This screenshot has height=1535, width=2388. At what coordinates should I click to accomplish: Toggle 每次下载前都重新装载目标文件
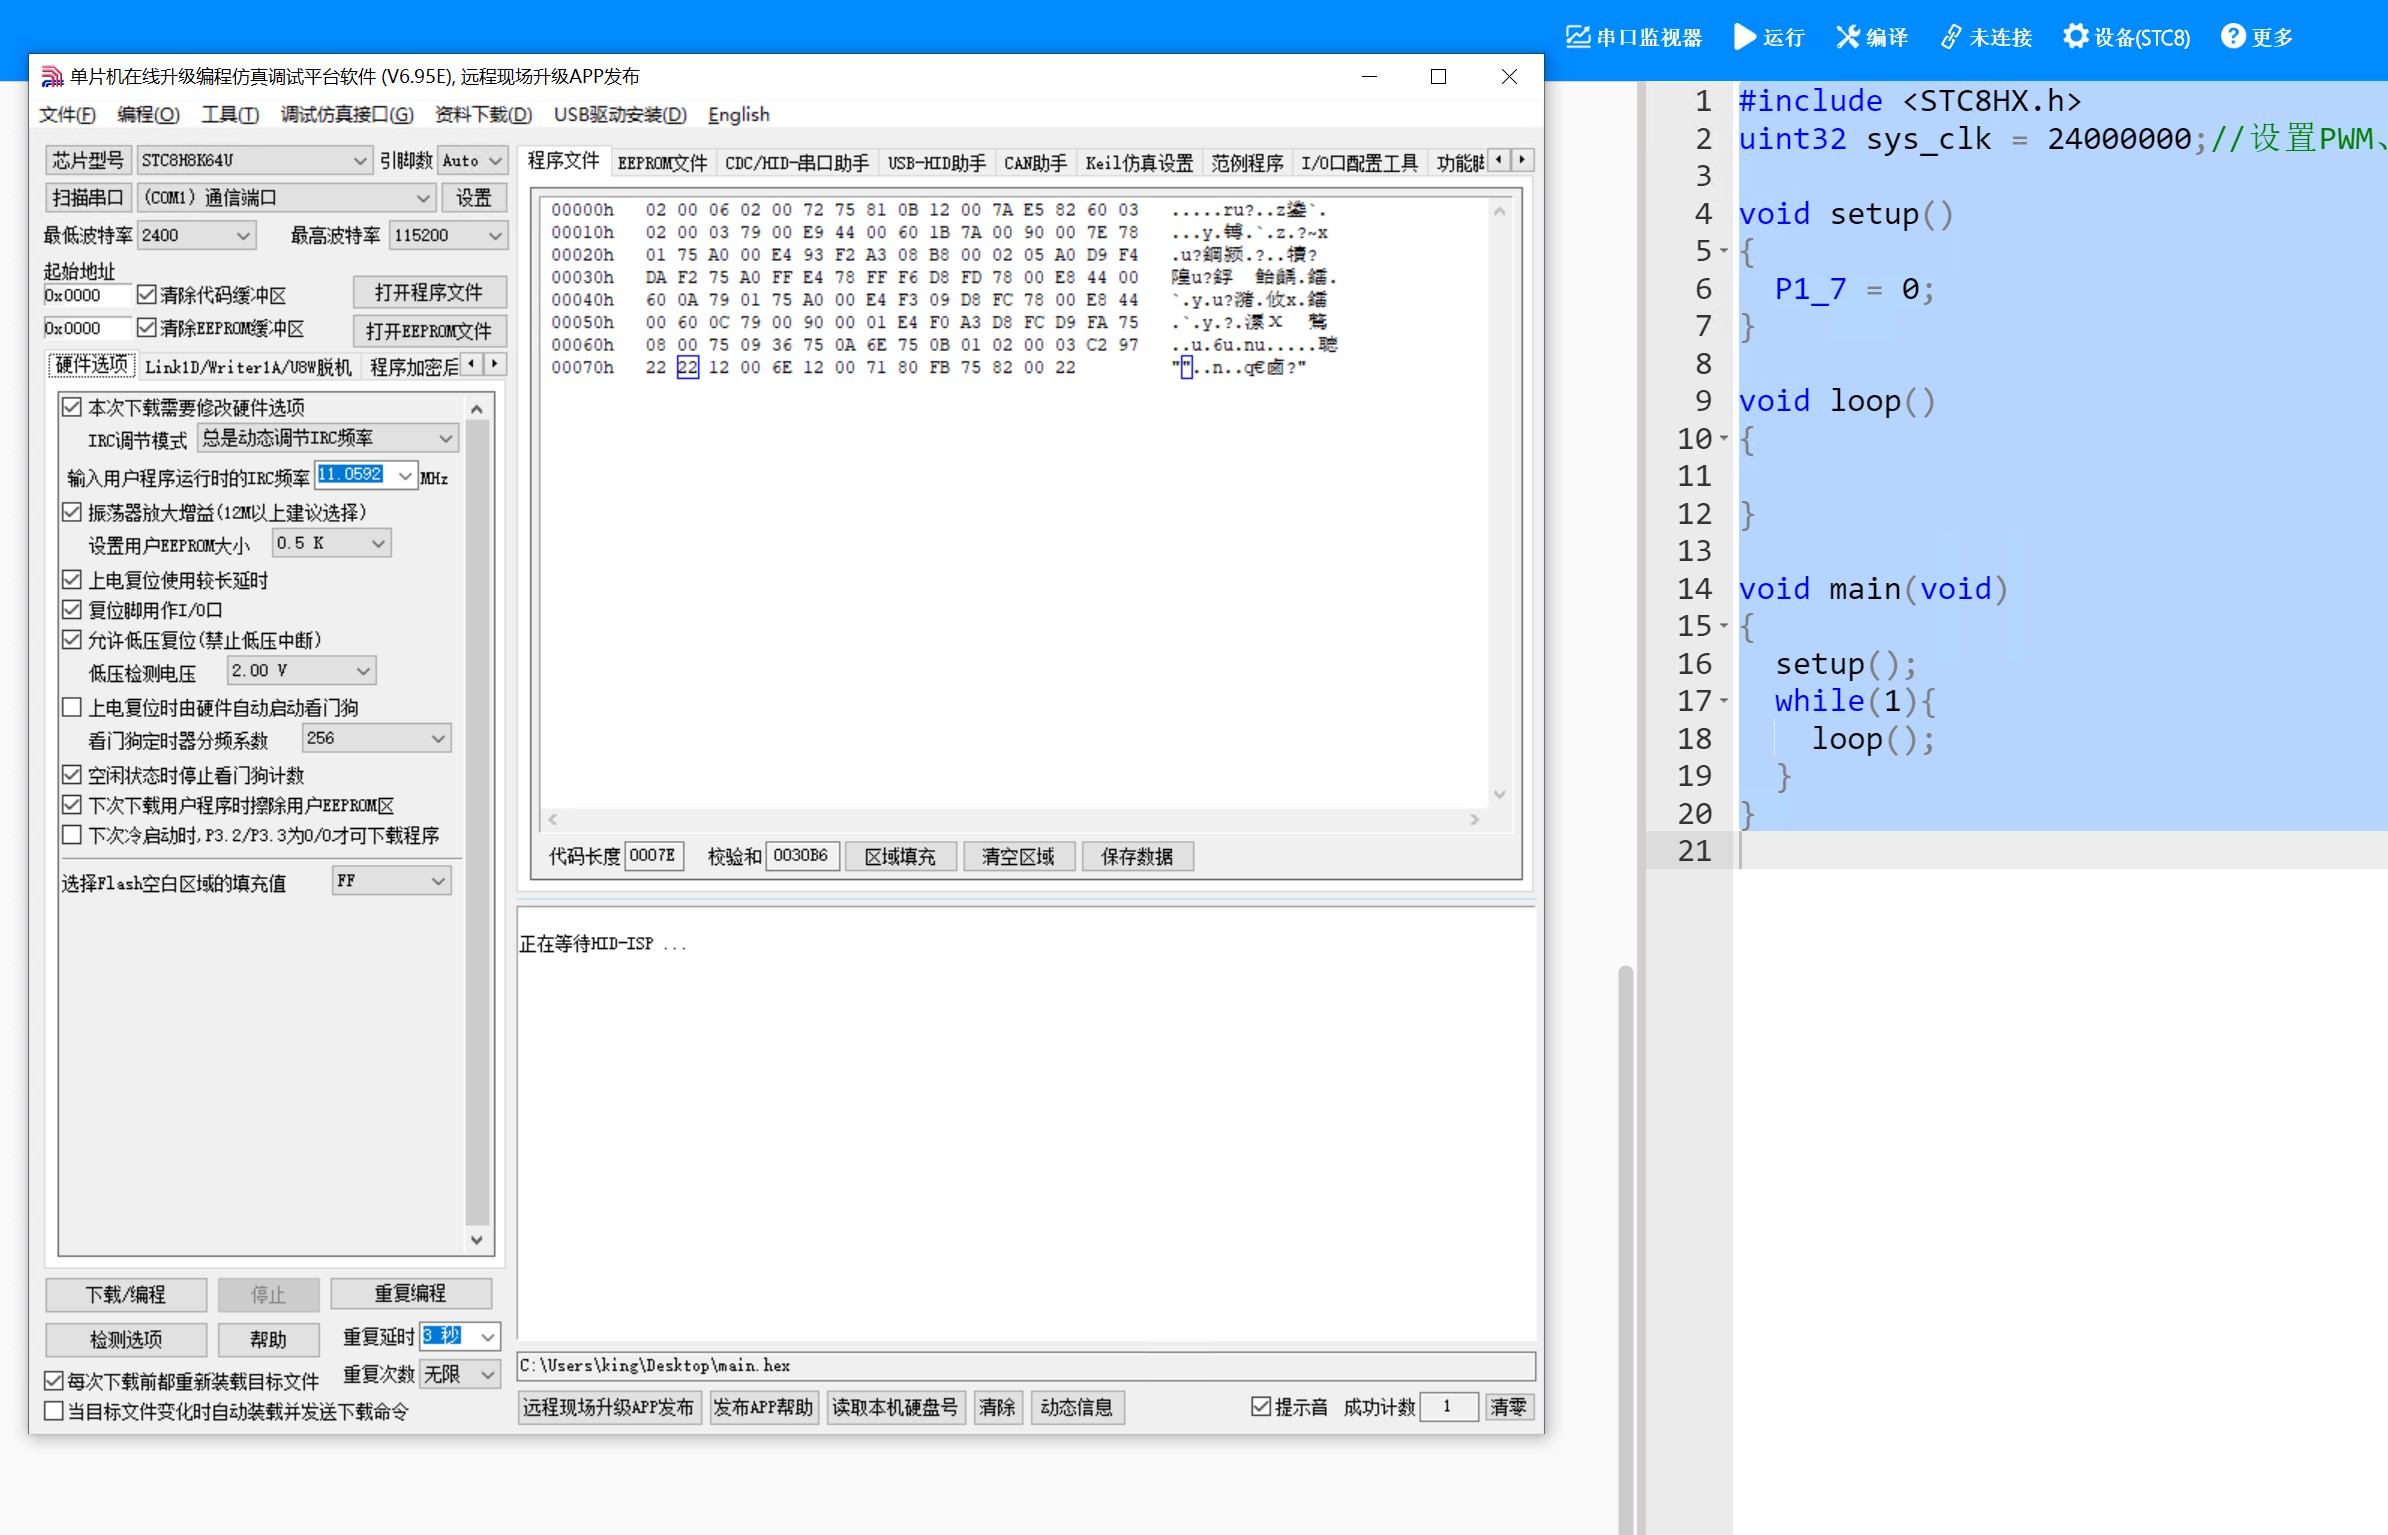pyautogui.click(x=54, y=1381)
